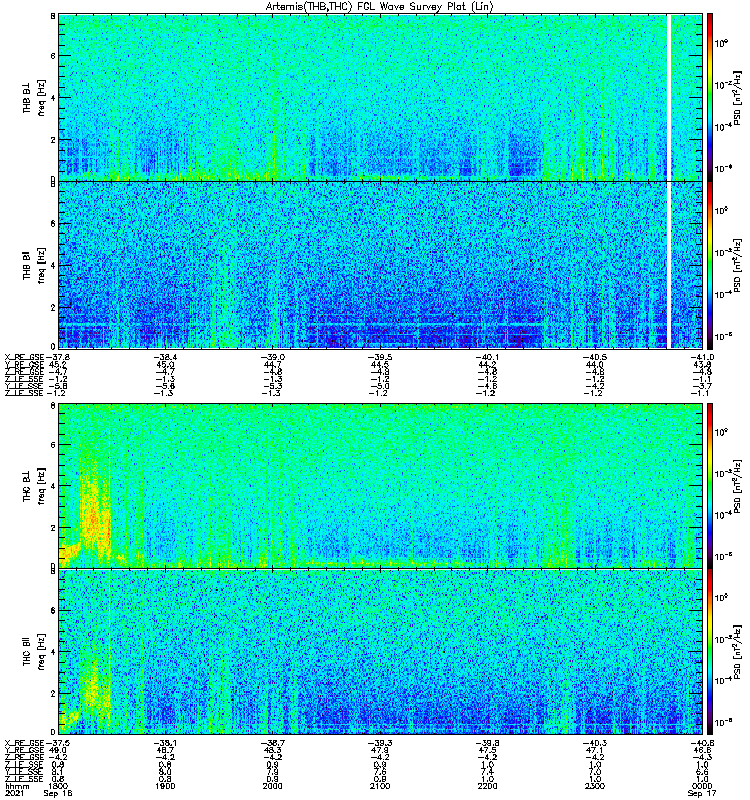Click the THC X position value -38.7

272,743
